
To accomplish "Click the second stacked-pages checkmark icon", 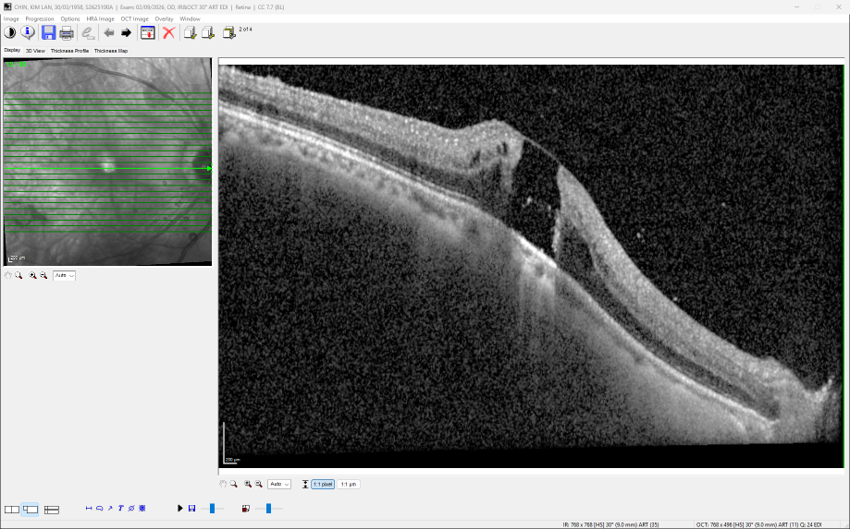I will [208, 33].
